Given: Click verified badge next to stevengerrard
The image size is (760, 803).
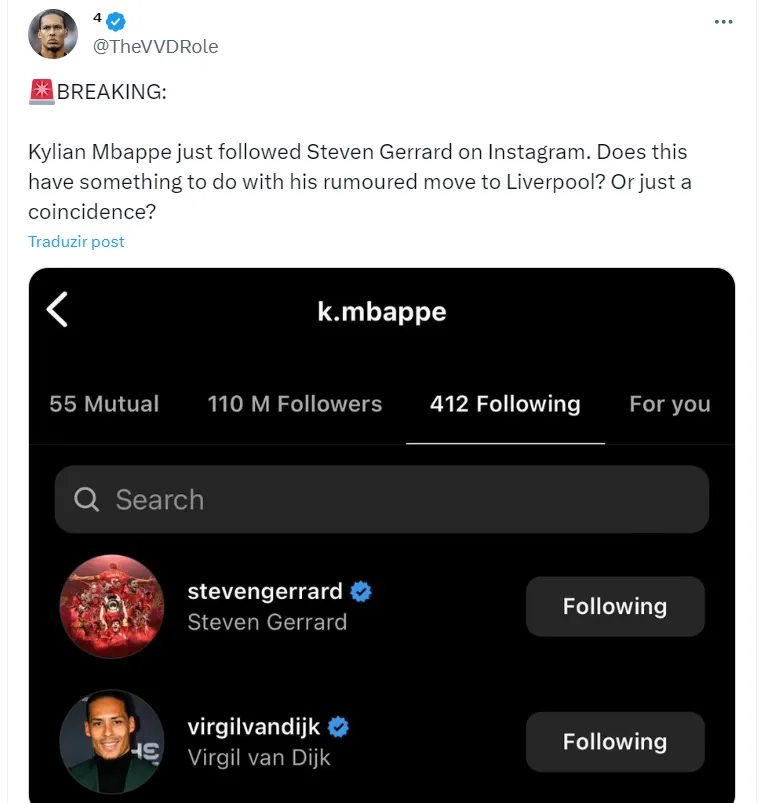Looking at the screenshot, I should click(361, 592).
